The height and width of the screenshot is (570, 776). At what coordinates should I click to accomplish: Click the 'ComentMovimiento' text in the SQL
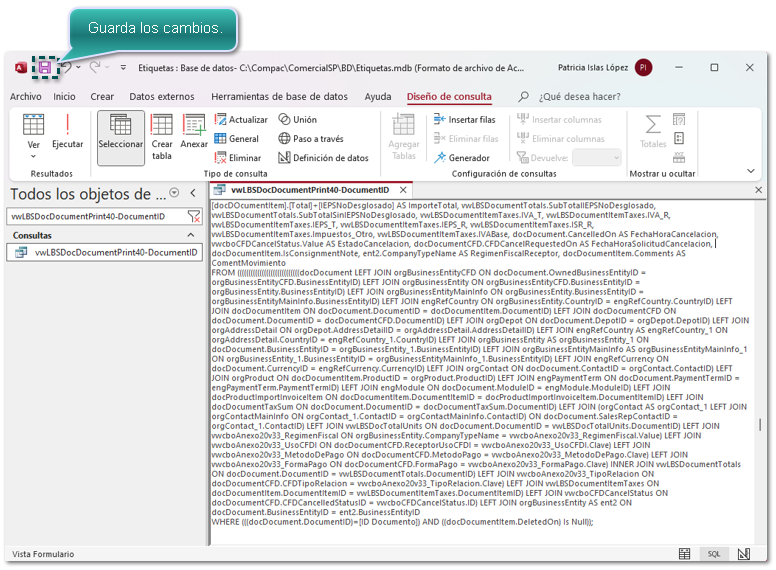248,263
